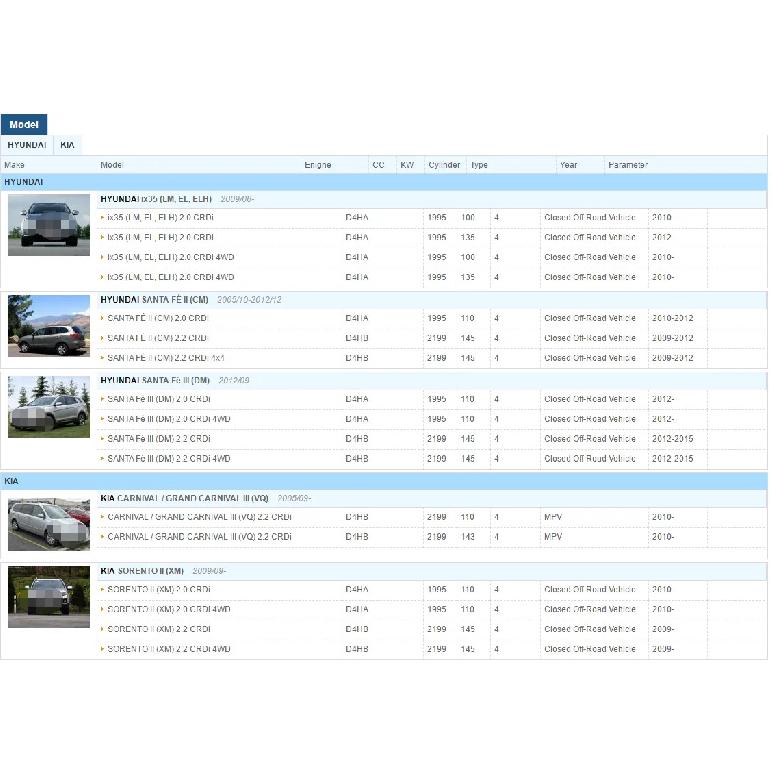Click the Kia Sorento II (XM) thumbnail
774x774 pixels.
49,597
